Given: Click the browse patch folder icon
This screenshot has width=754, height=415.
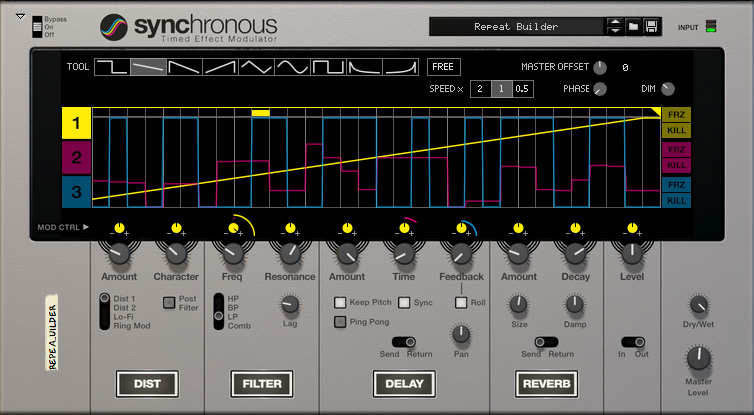Looking at the screenshot, I should 633,26.
